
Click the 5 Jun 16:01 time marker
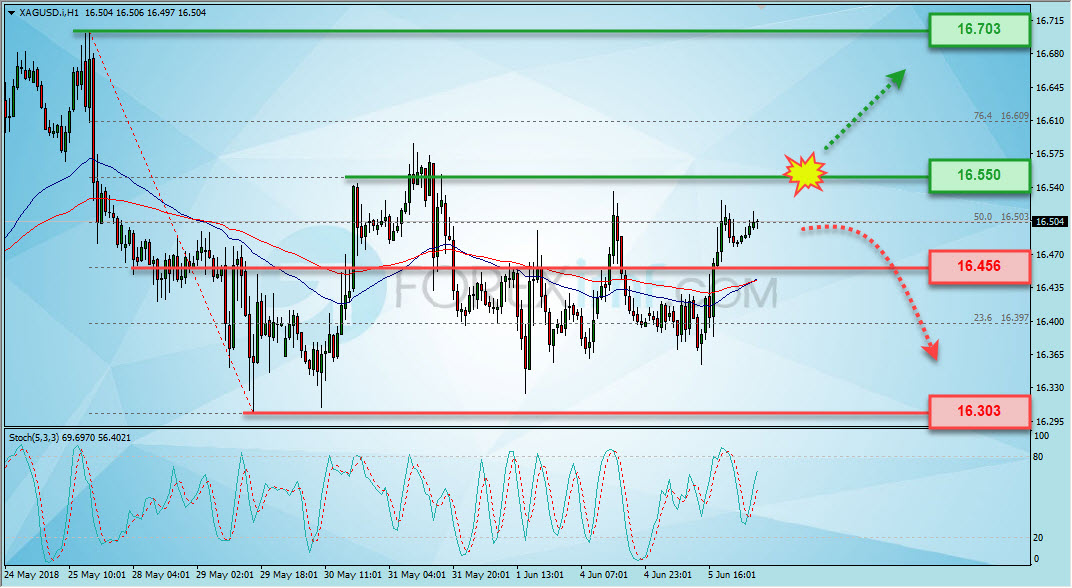732,575
